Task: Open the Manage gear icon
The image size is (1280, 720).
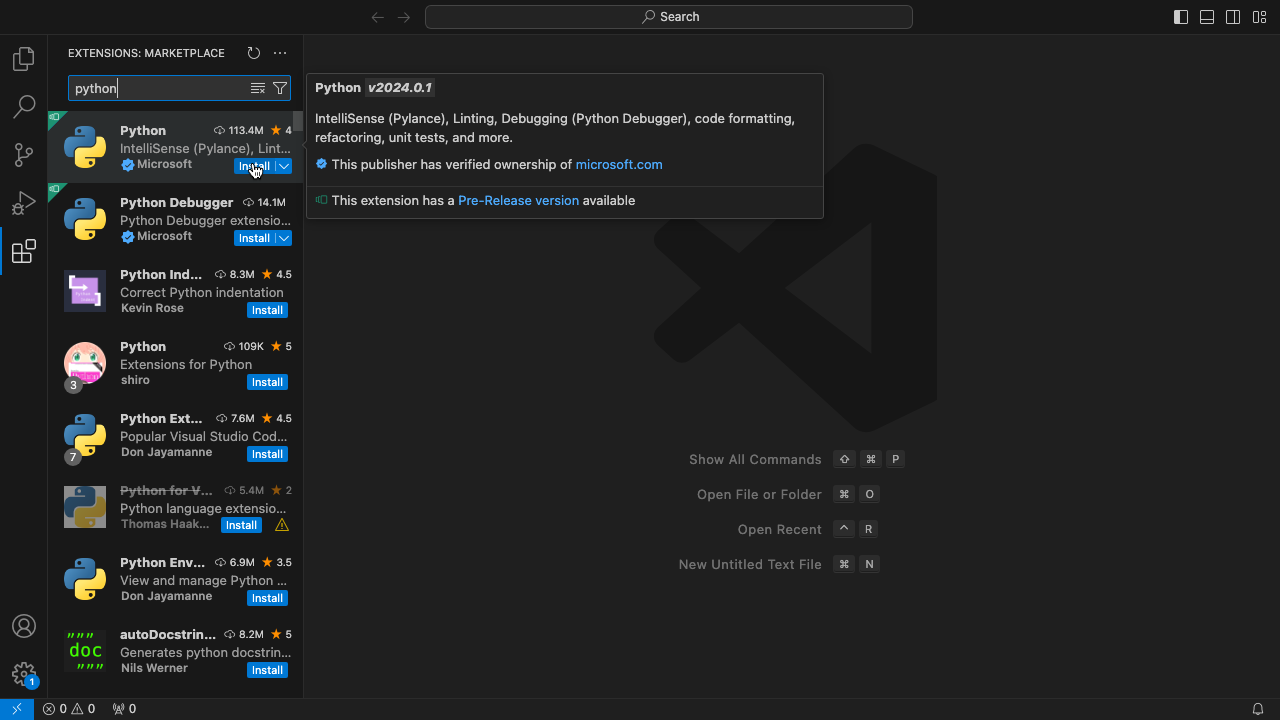Action: point(24,674)
